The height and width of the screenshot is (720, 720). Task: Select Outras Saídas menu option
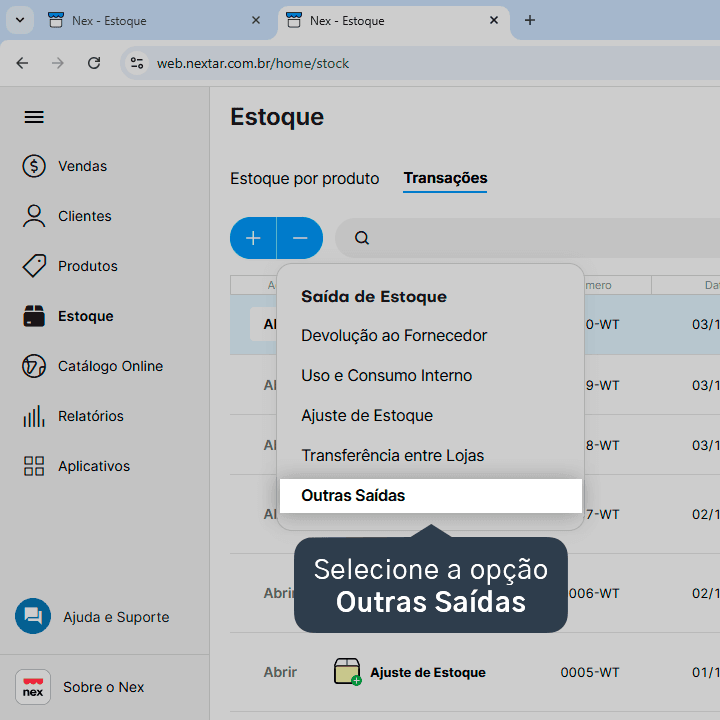pos(431,495)
